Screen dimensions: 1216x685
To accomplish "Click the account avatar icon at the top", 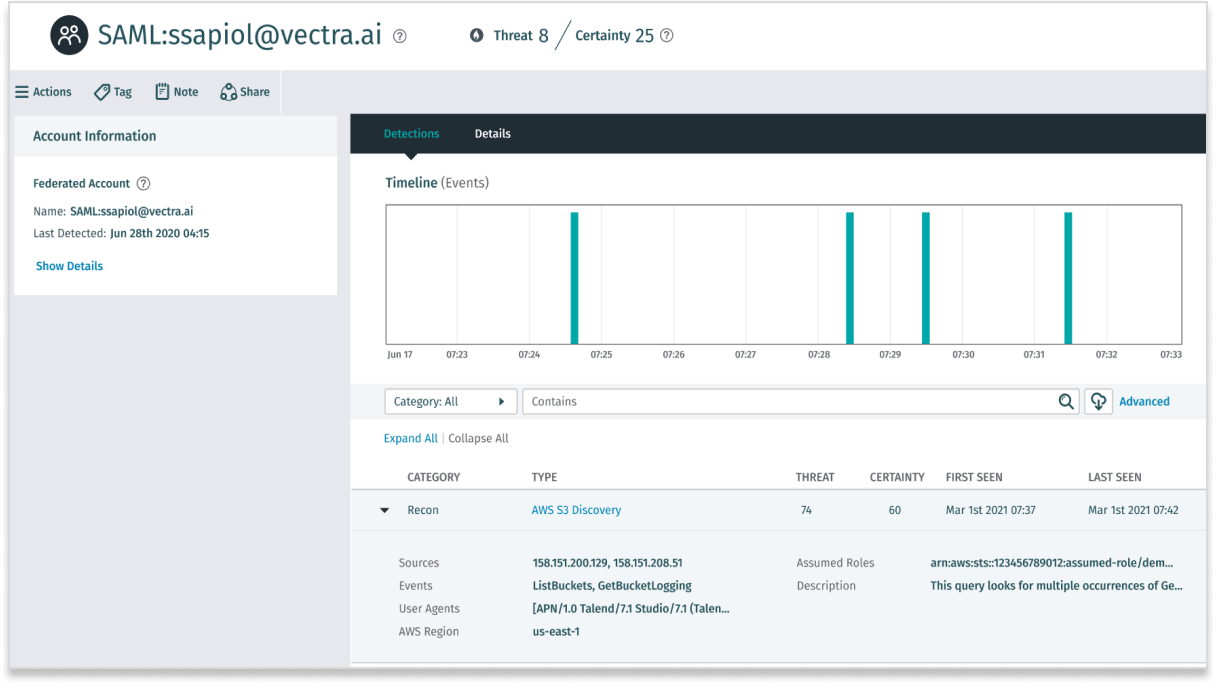I will pyautogui.click(x=68, y=34).
